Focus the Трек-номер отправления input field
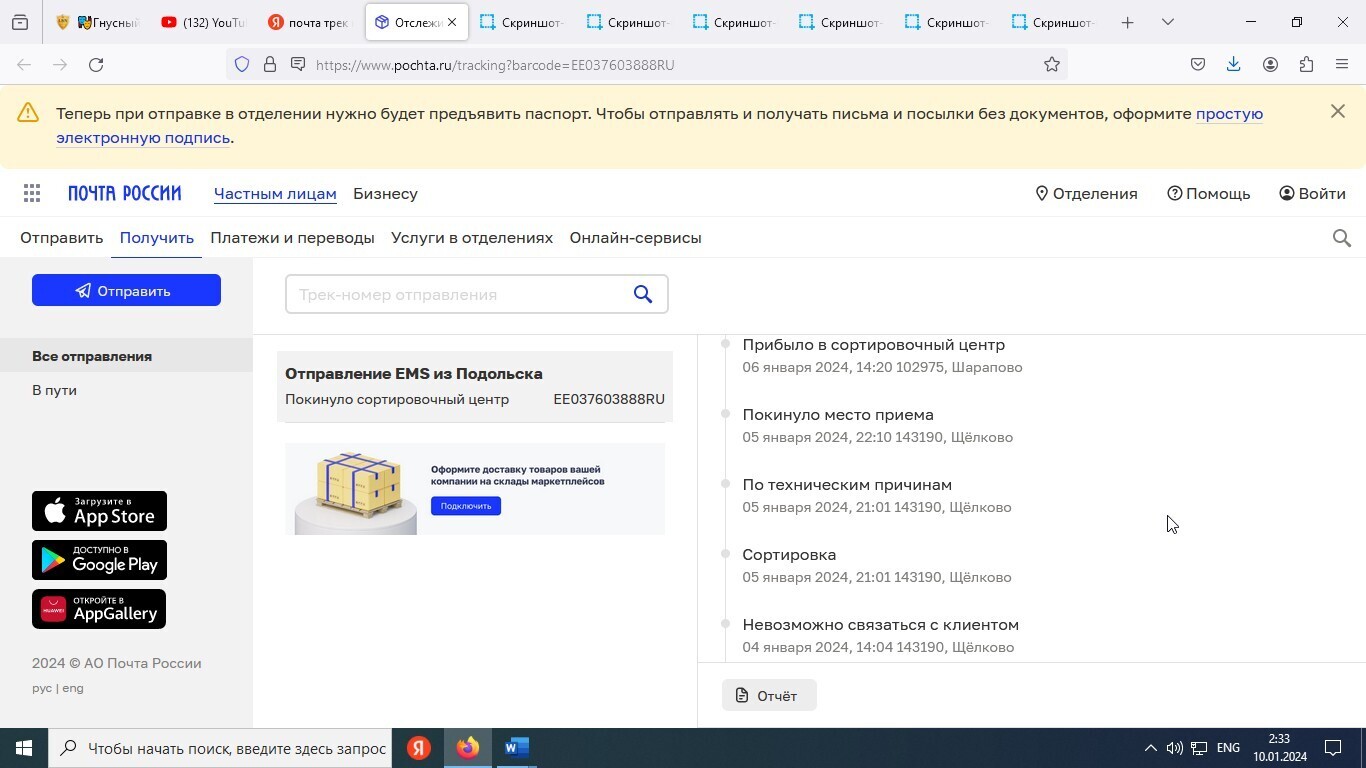This screenshot has height=768, width=1366. click(x=455, y=295)
